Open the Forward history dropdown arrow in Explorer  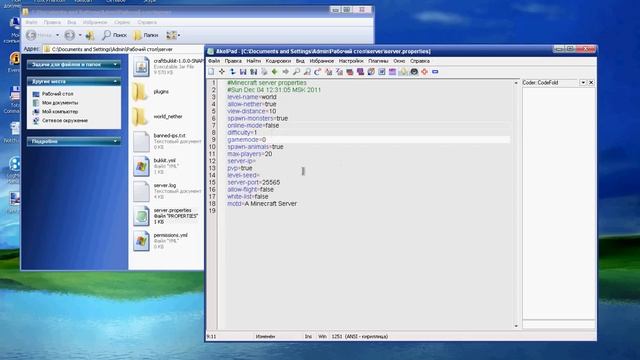coord(80,35)
